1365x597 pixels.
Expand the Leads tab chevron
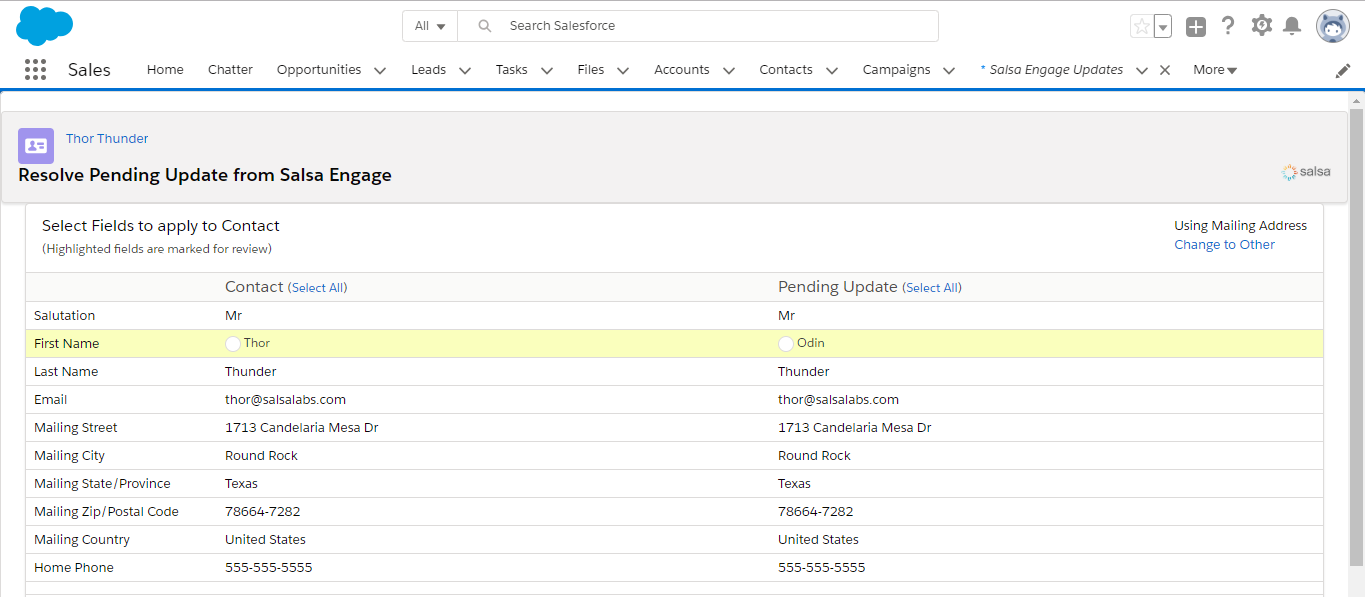coord(465,70)
